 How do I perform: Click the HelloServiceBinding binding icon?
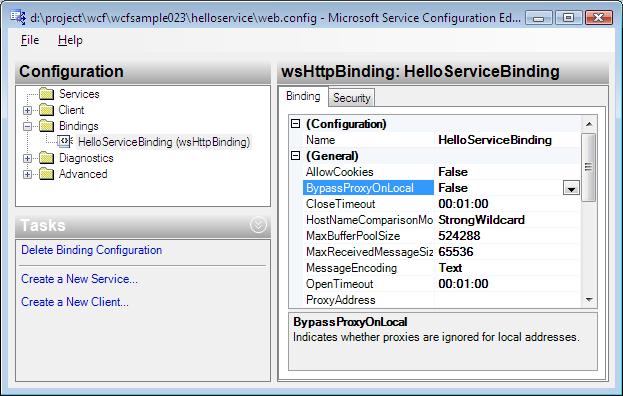coord(65,141)
